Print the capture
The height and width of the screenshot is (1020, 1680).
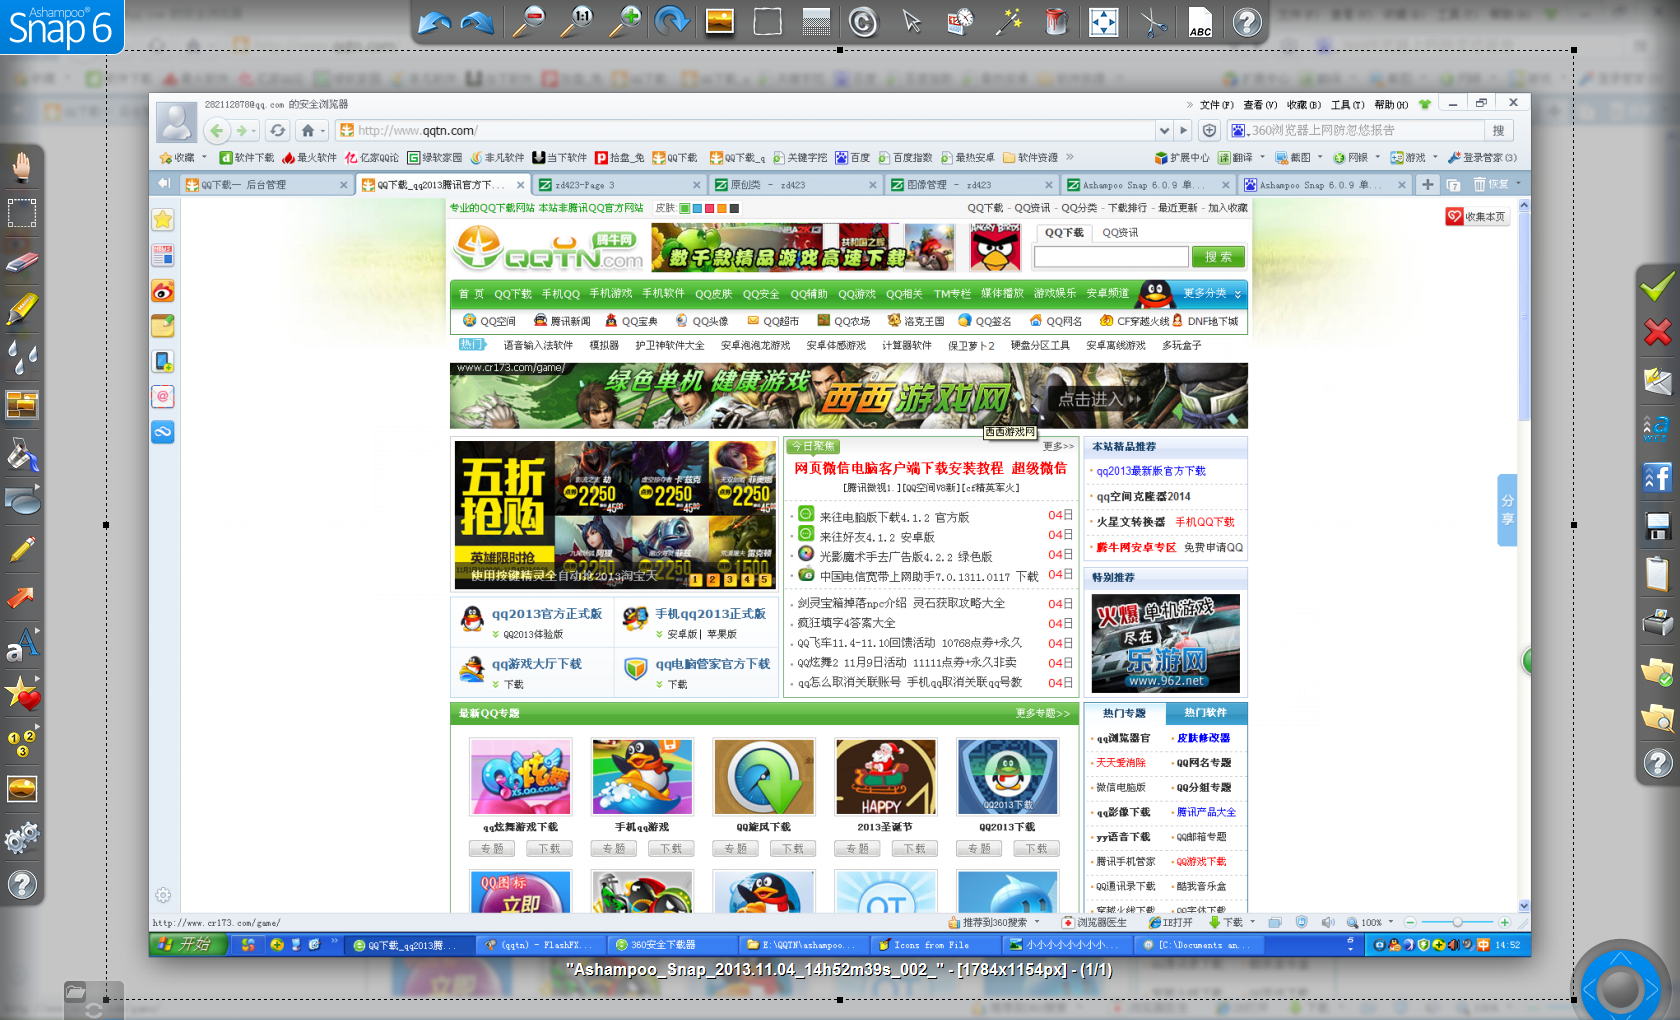pyautogui.click(x=1657, y=622)
